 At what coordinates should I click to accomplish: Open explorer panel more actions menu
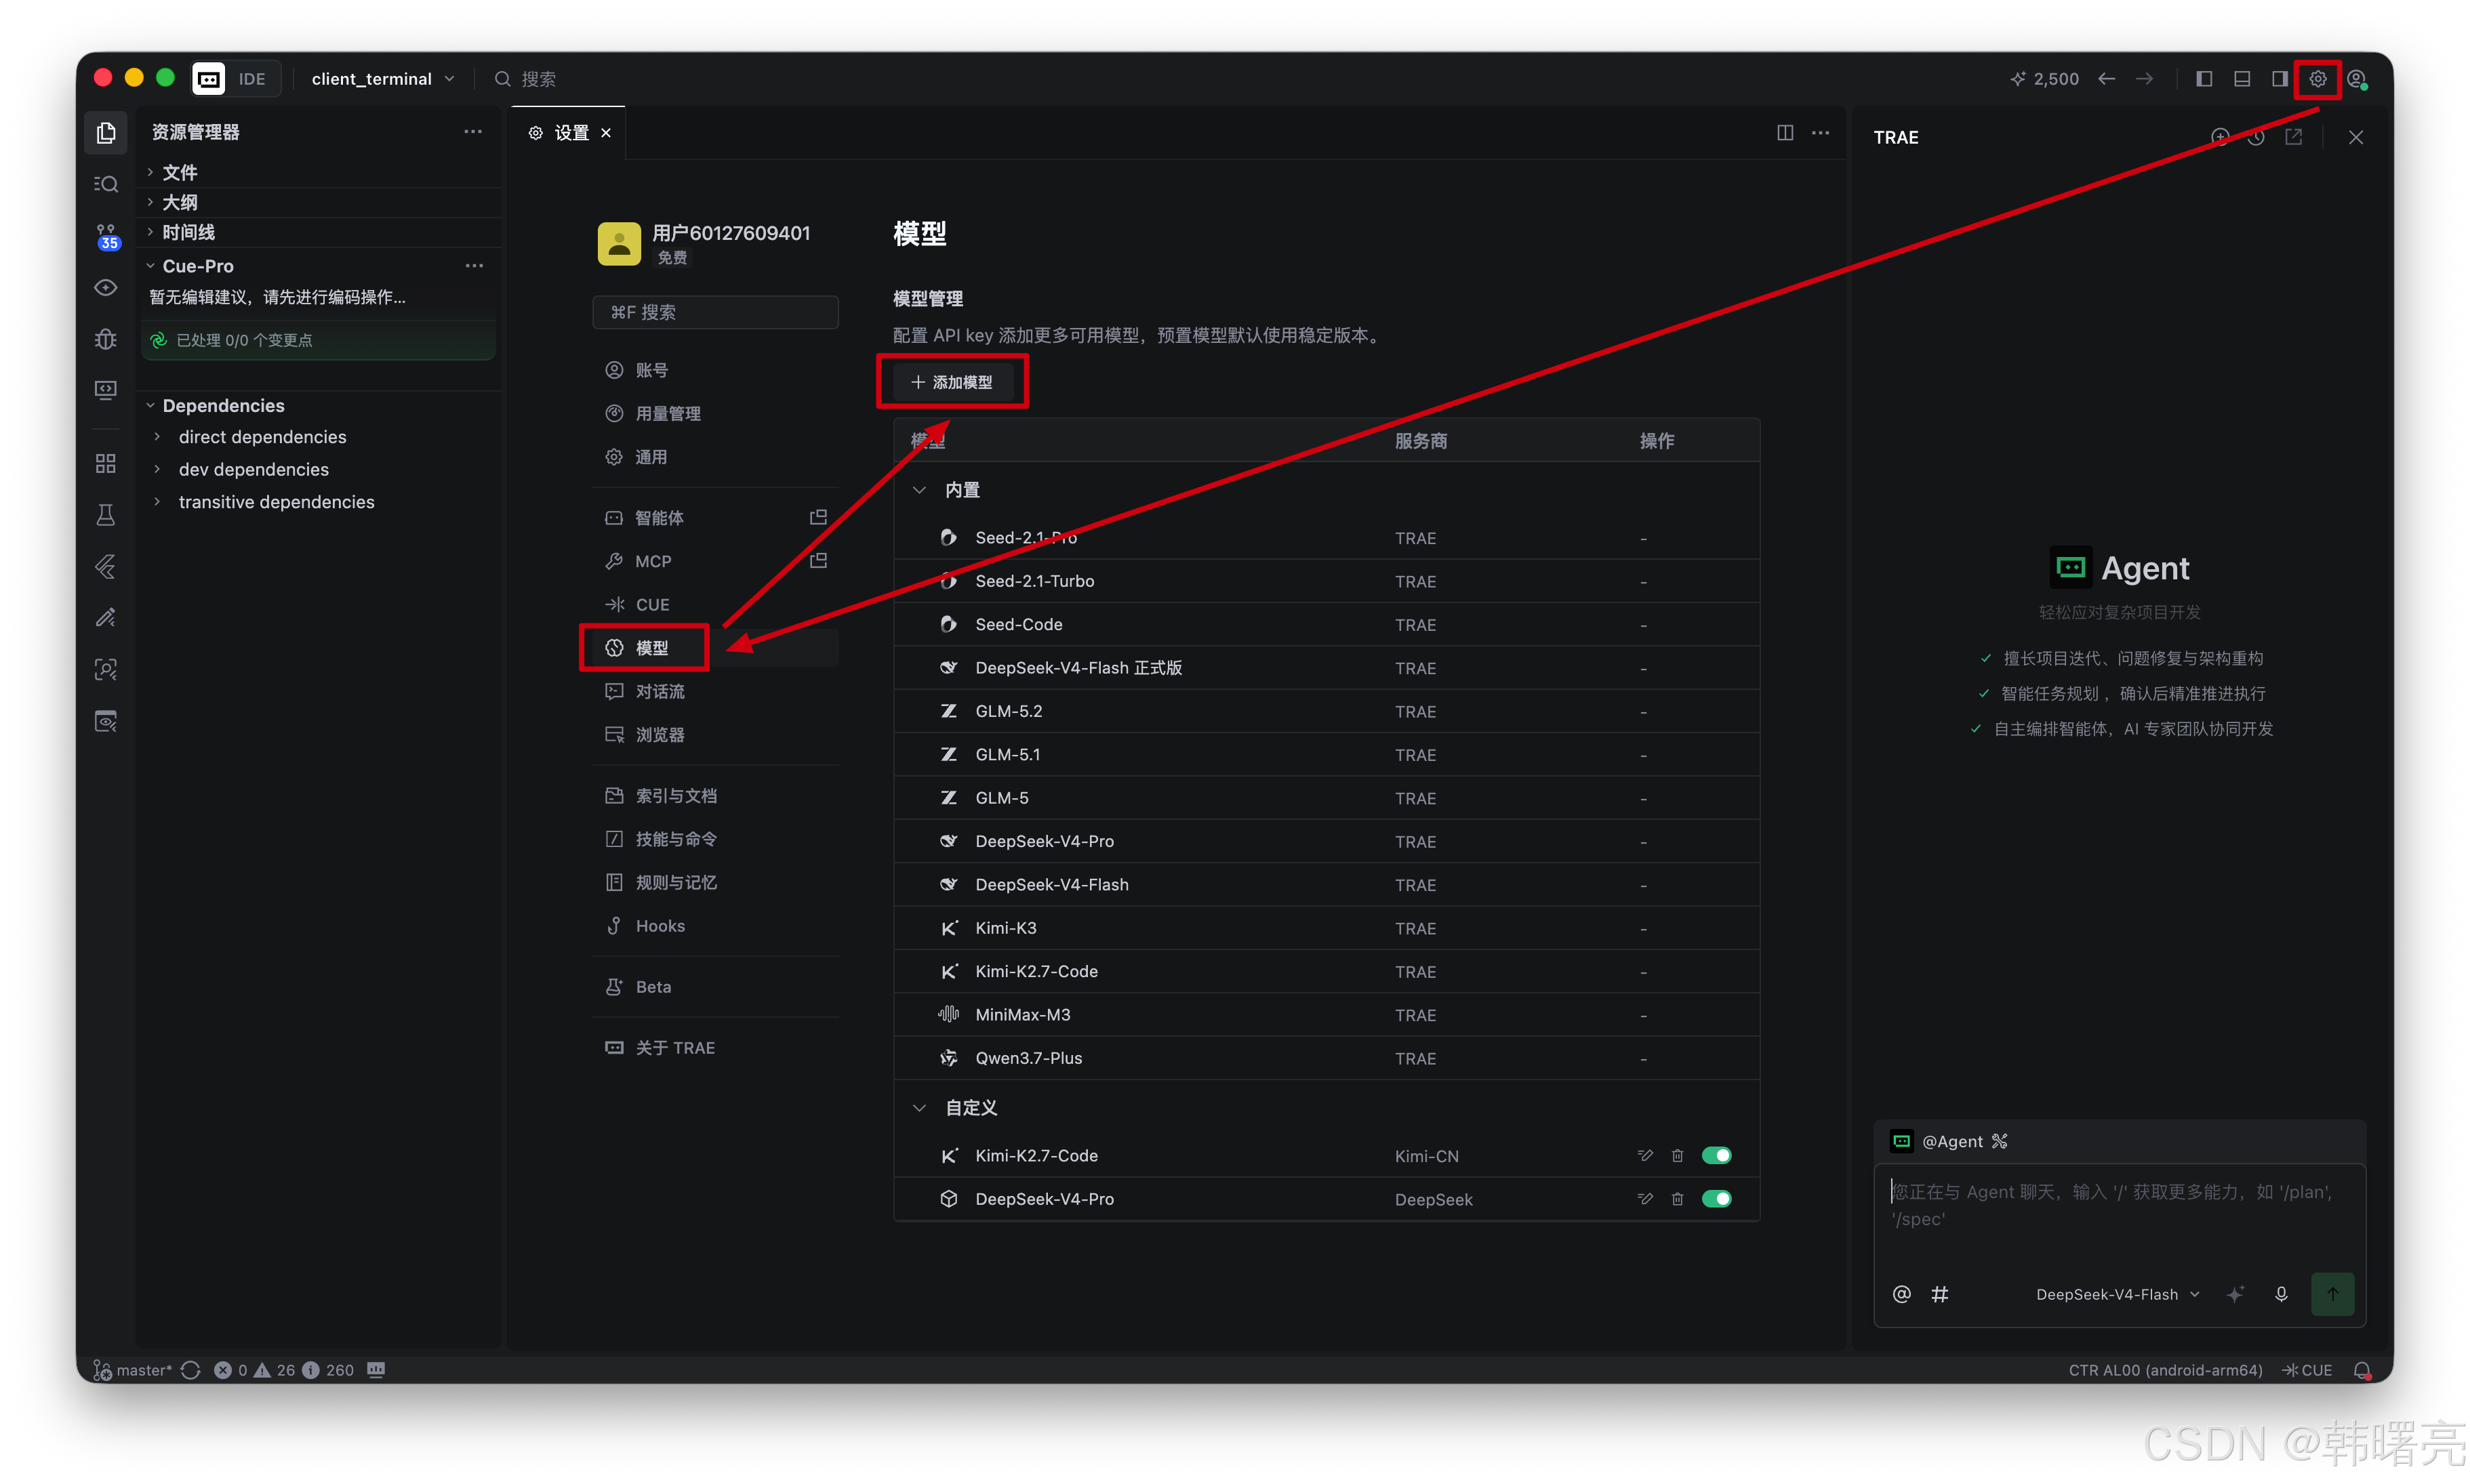pyautogui.click(x=473, y=131)
